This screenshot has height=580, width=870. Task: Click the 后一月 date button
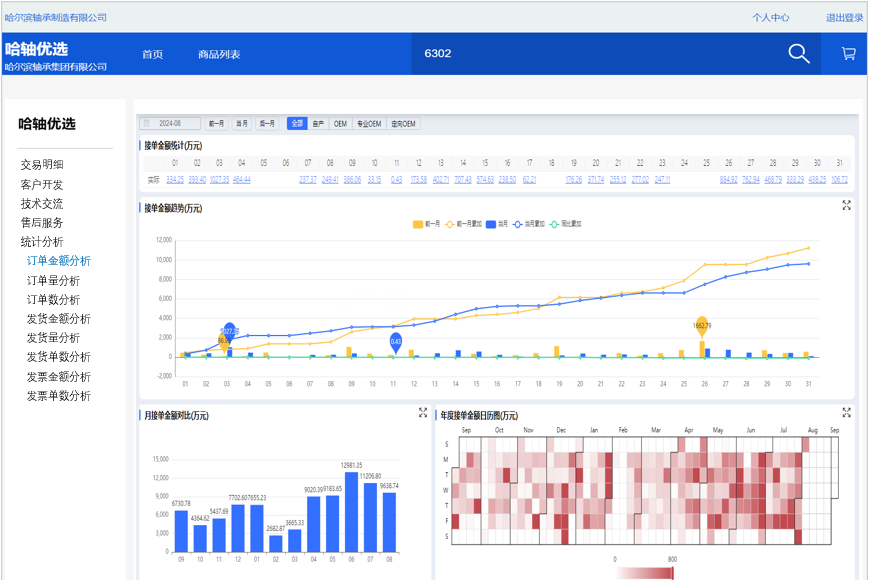click(267, 123)
